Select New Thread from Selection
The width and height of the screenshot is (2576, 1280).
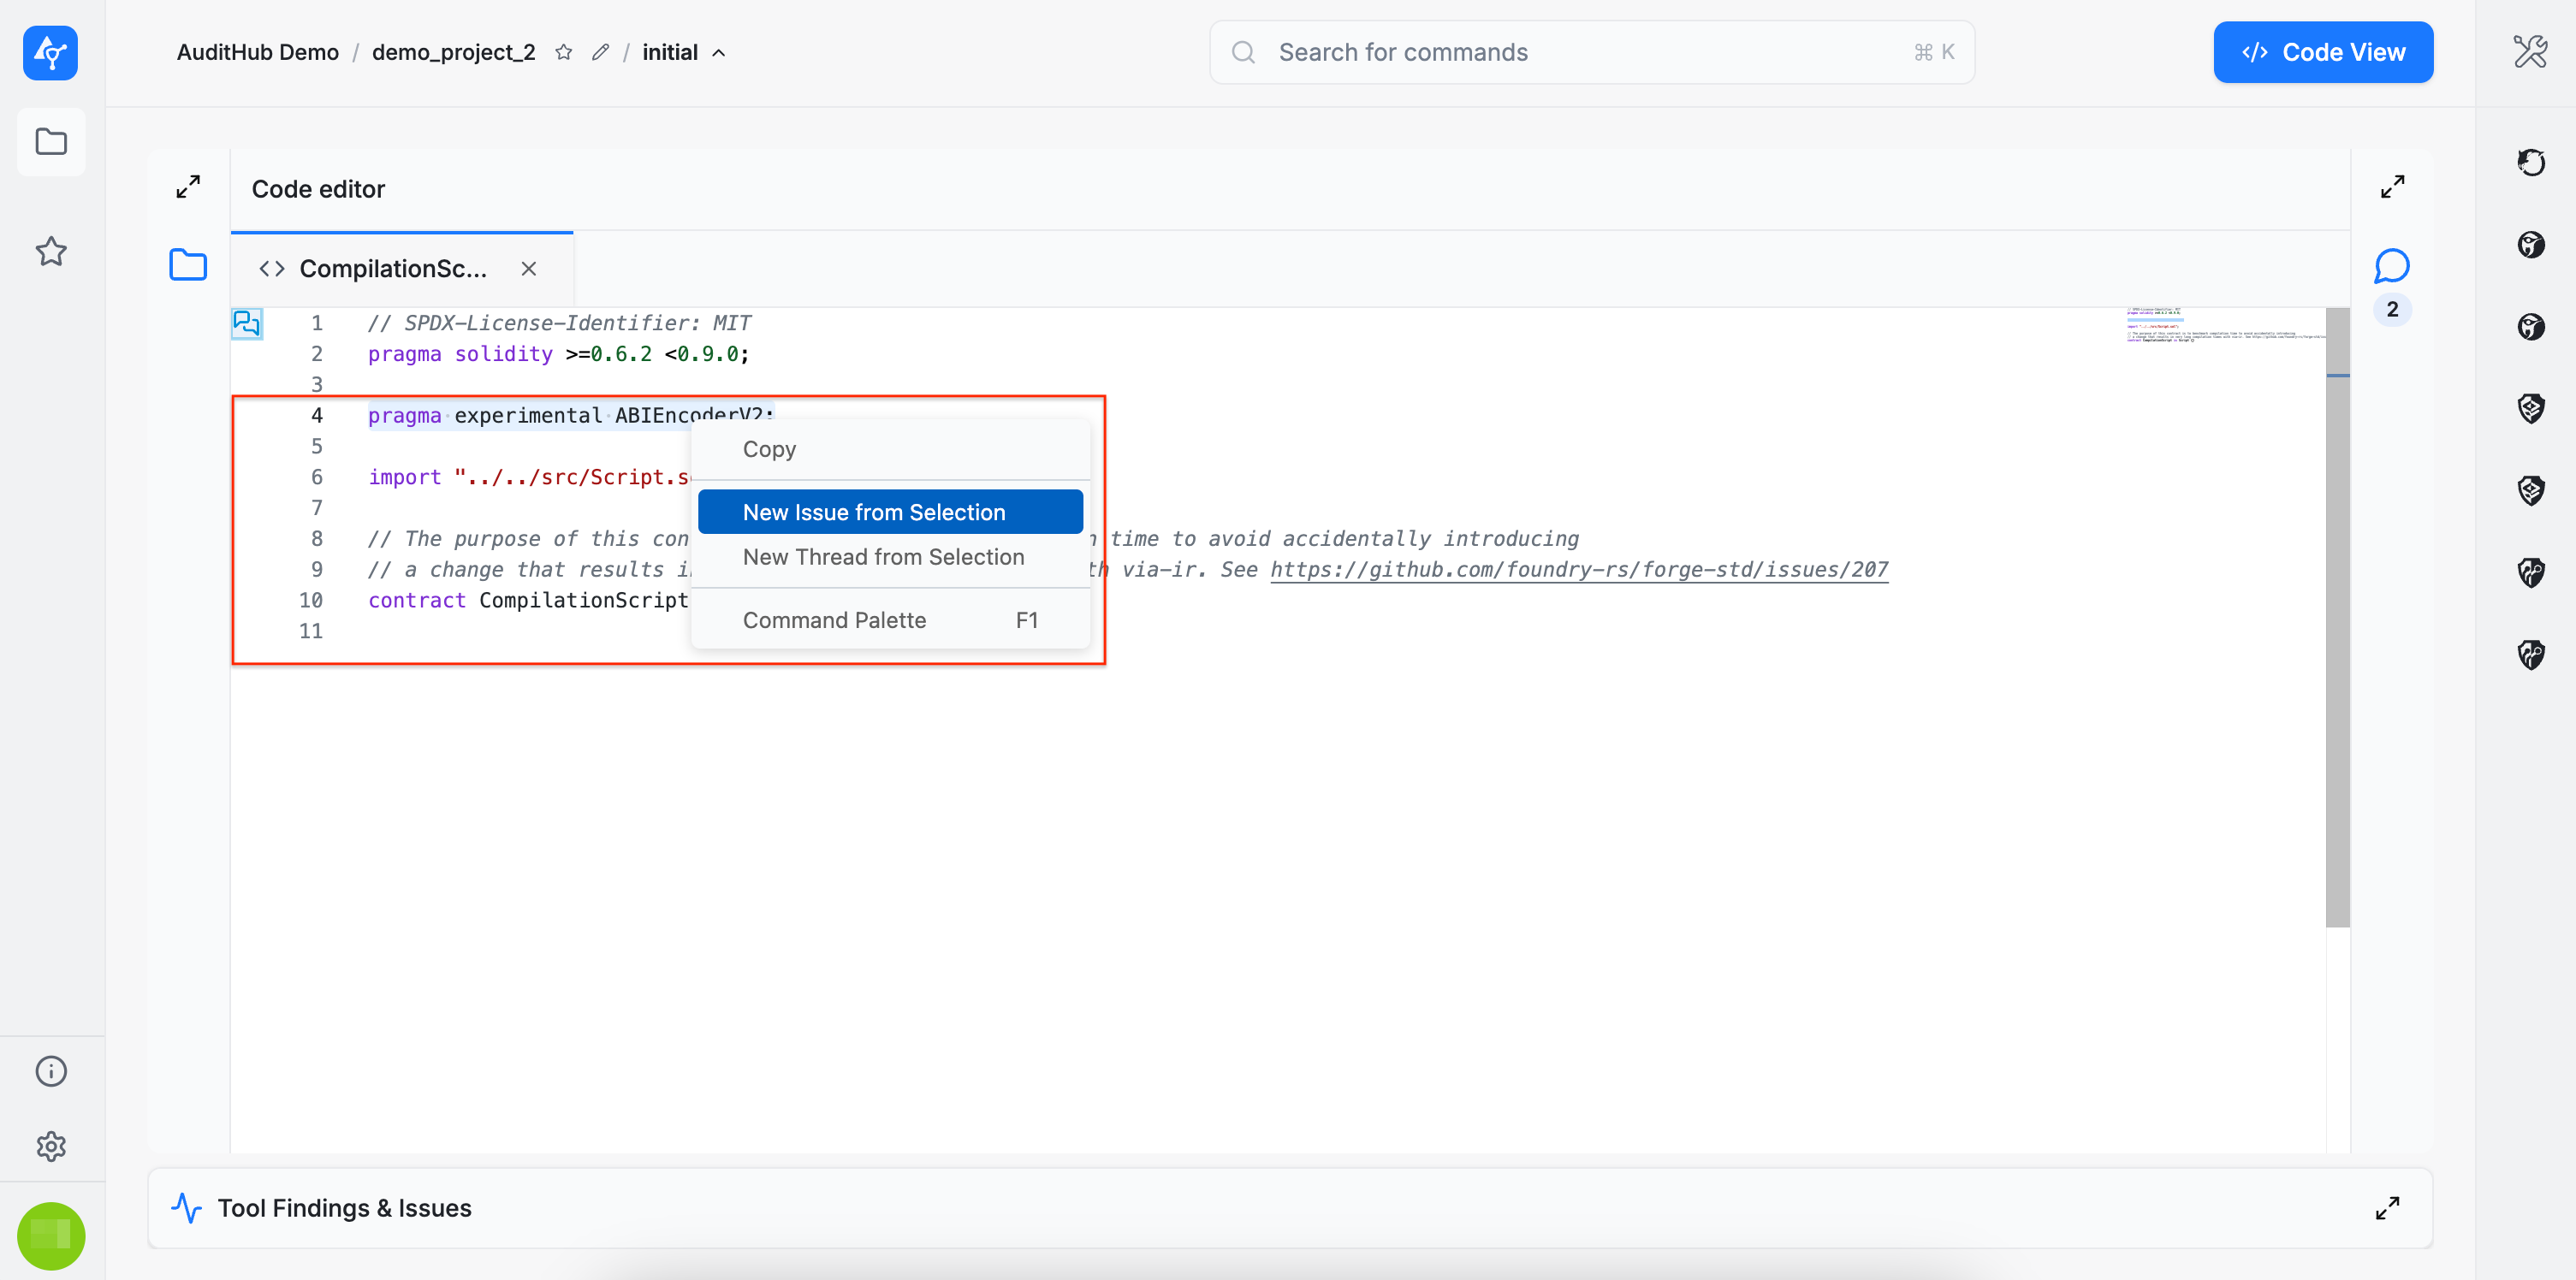pos(883,557)
